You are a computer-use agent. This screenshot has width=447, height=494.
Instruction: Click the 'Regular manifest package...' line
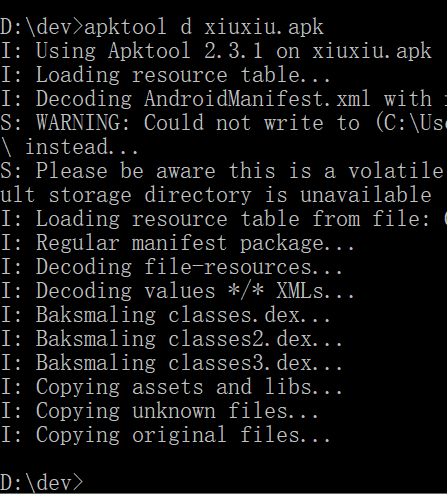pyautogui.click(x=177, y=243)
